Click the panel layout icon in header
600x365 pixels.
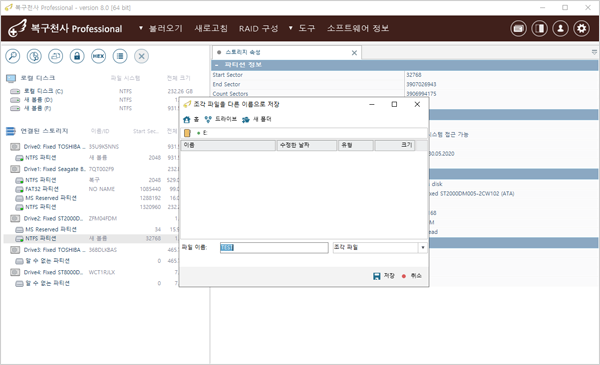[540, 28]
